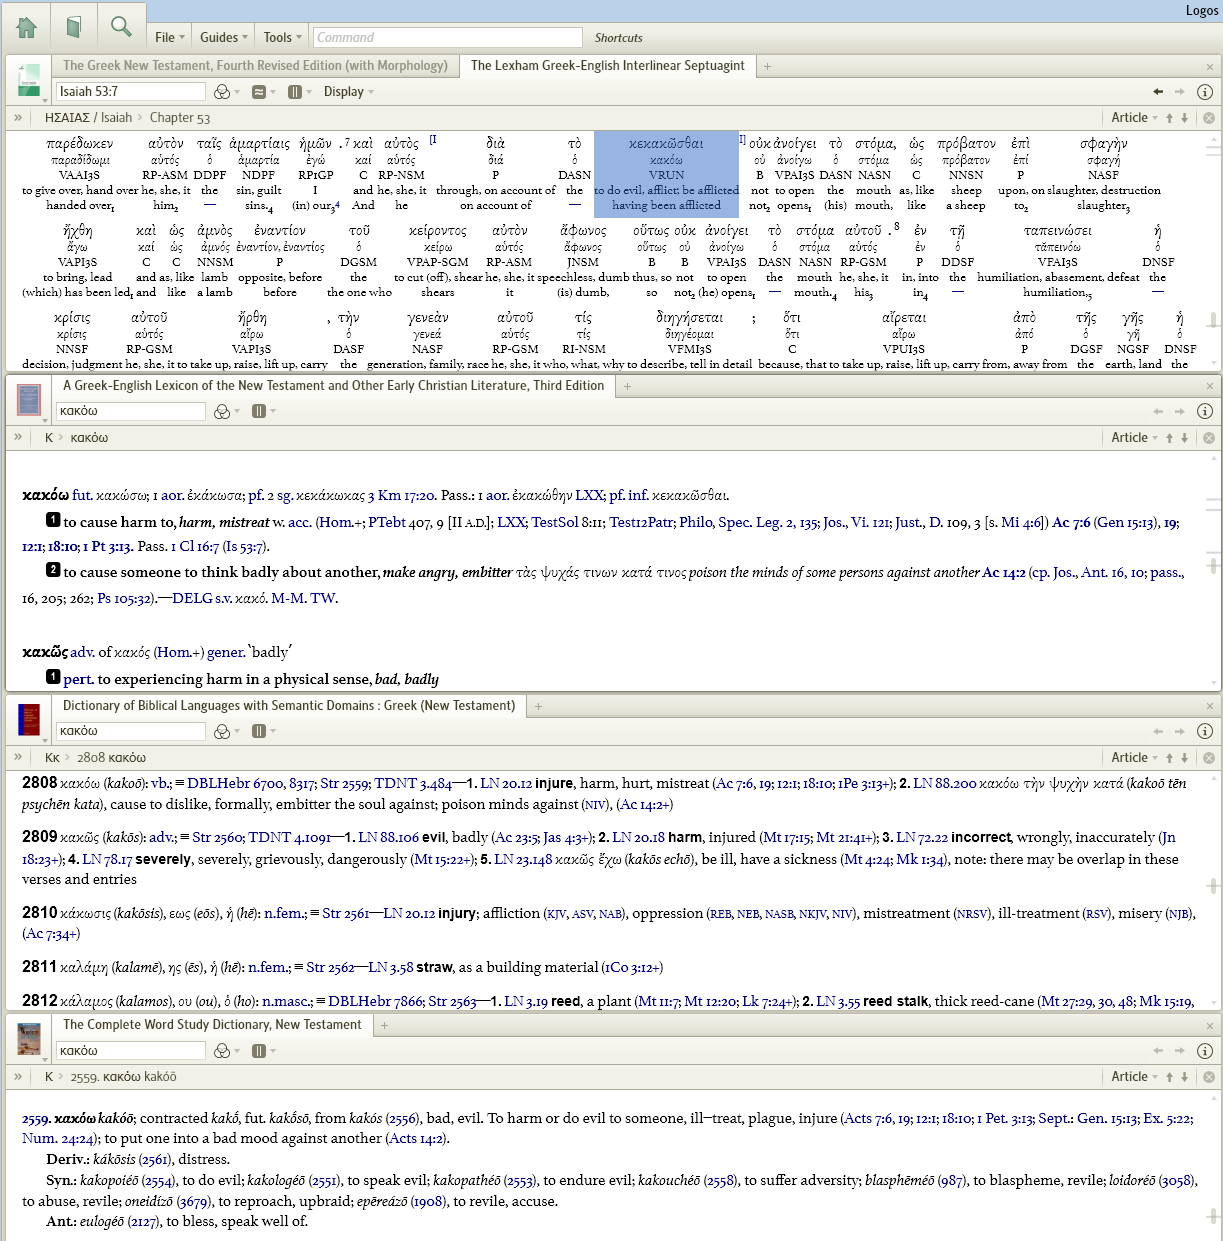1223x1241 pixels.
Task: Jump to next article in BDAG panel
Action: click(x=1185, y=438)
